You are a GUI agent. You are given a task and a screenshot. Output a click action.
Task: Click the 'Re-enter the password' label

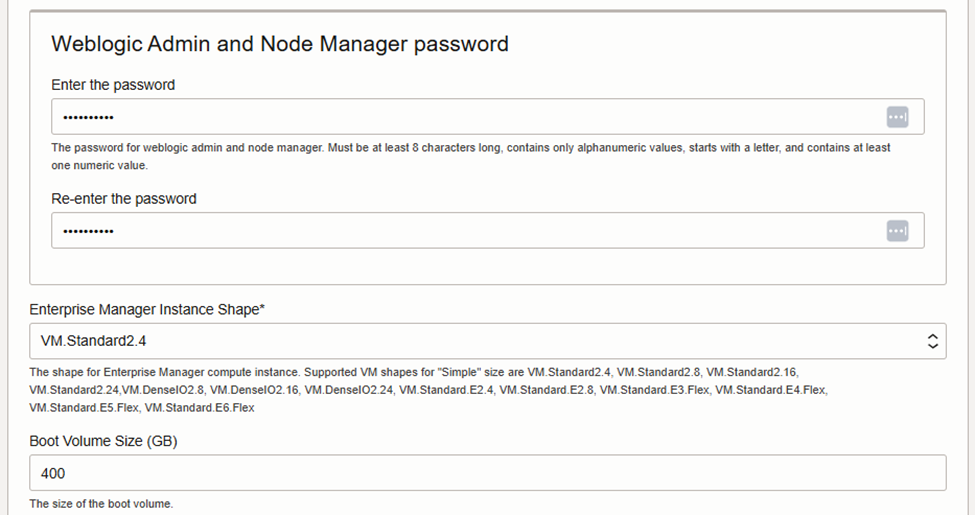(x=124, y=199)
